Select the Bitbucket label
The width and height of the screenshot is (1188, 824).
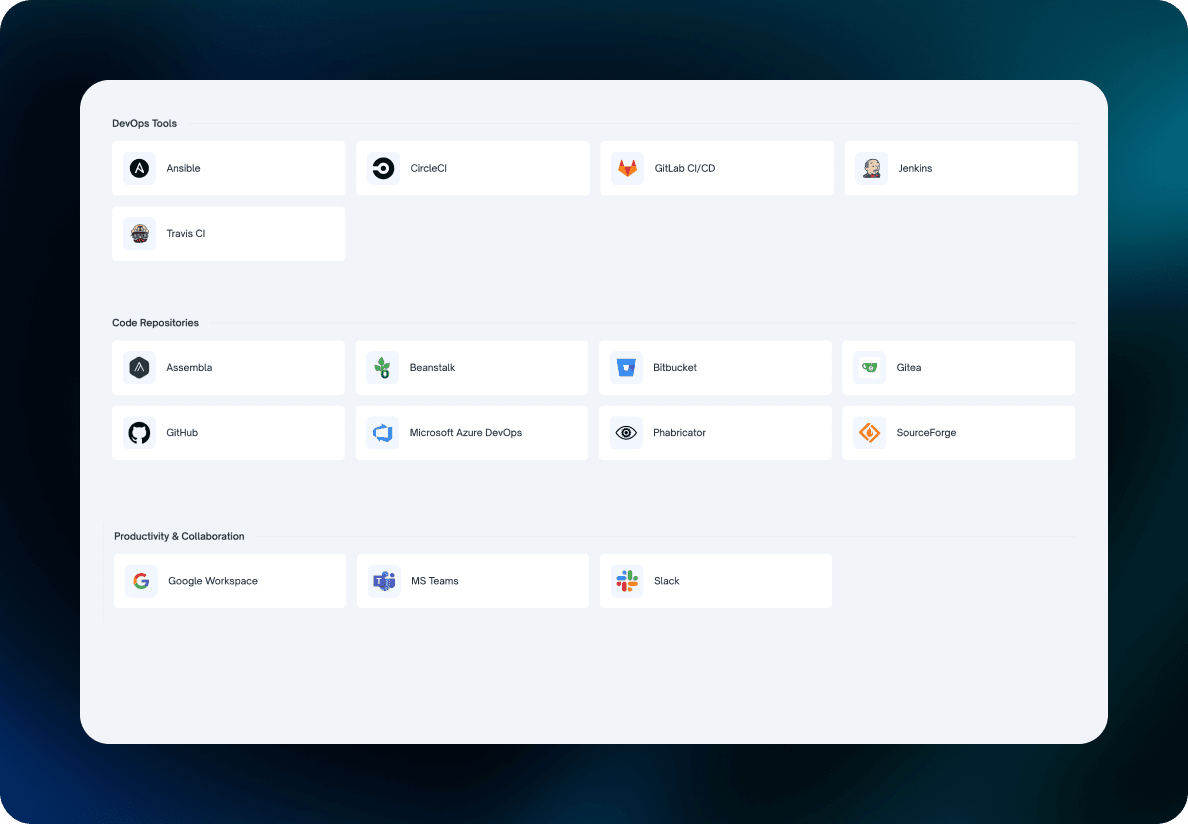[675, 367]
